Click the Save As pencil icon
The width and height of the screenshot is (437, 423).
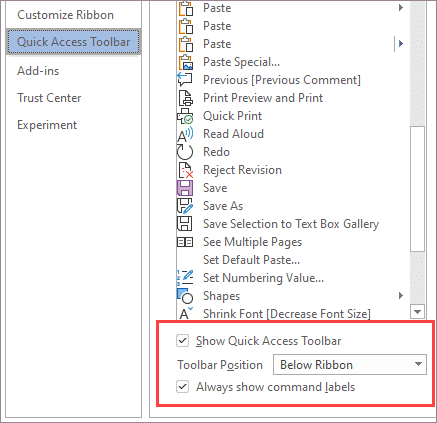pyautogui.click(x=185, y=206)
